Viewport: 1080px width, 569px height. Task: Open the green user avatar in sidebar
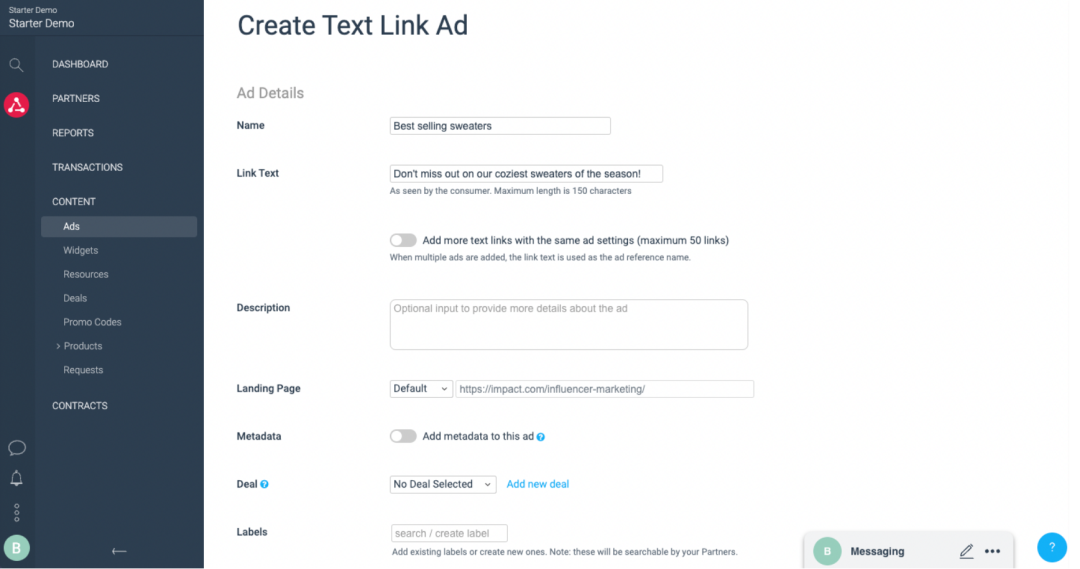(x=17, y=548)
